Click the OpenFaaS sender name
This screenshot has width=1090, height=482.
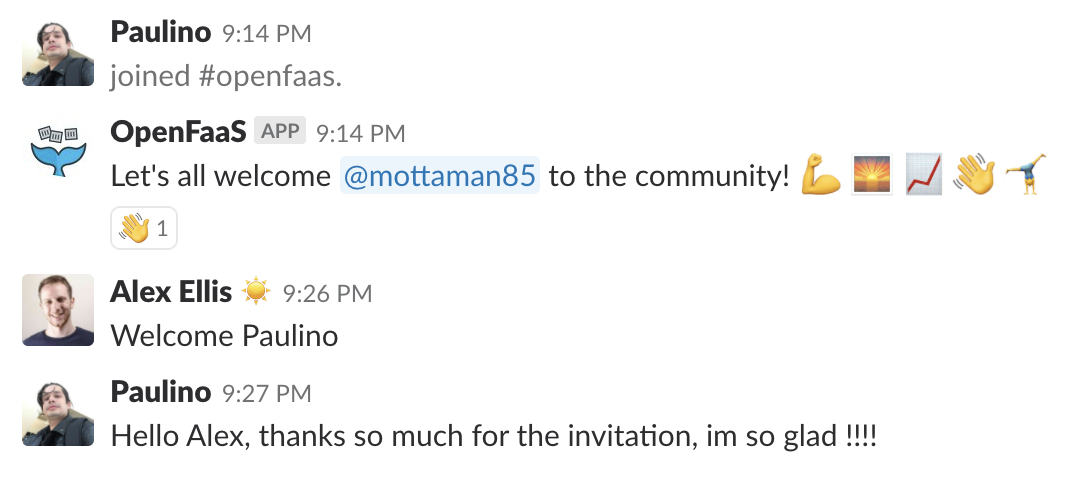click(x=179, y=131)
